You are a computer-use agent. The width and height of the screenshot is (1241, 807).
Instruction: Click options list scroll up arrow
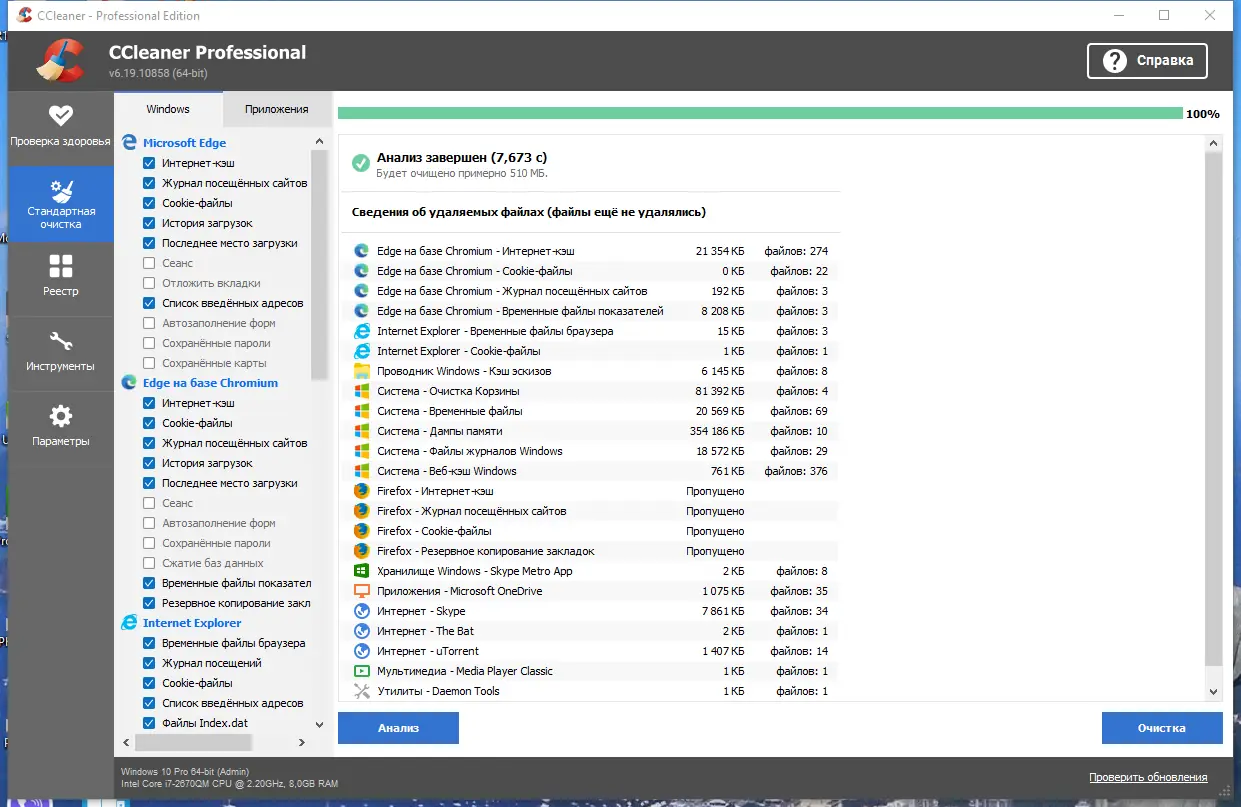pyautogui.click(x=319, y=142)
